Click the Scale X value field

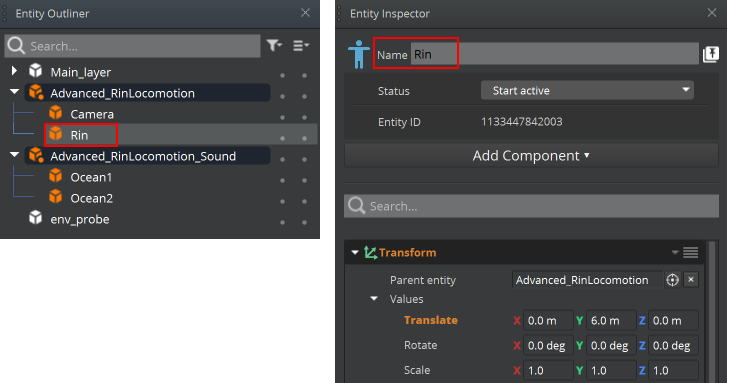point(548,370)
